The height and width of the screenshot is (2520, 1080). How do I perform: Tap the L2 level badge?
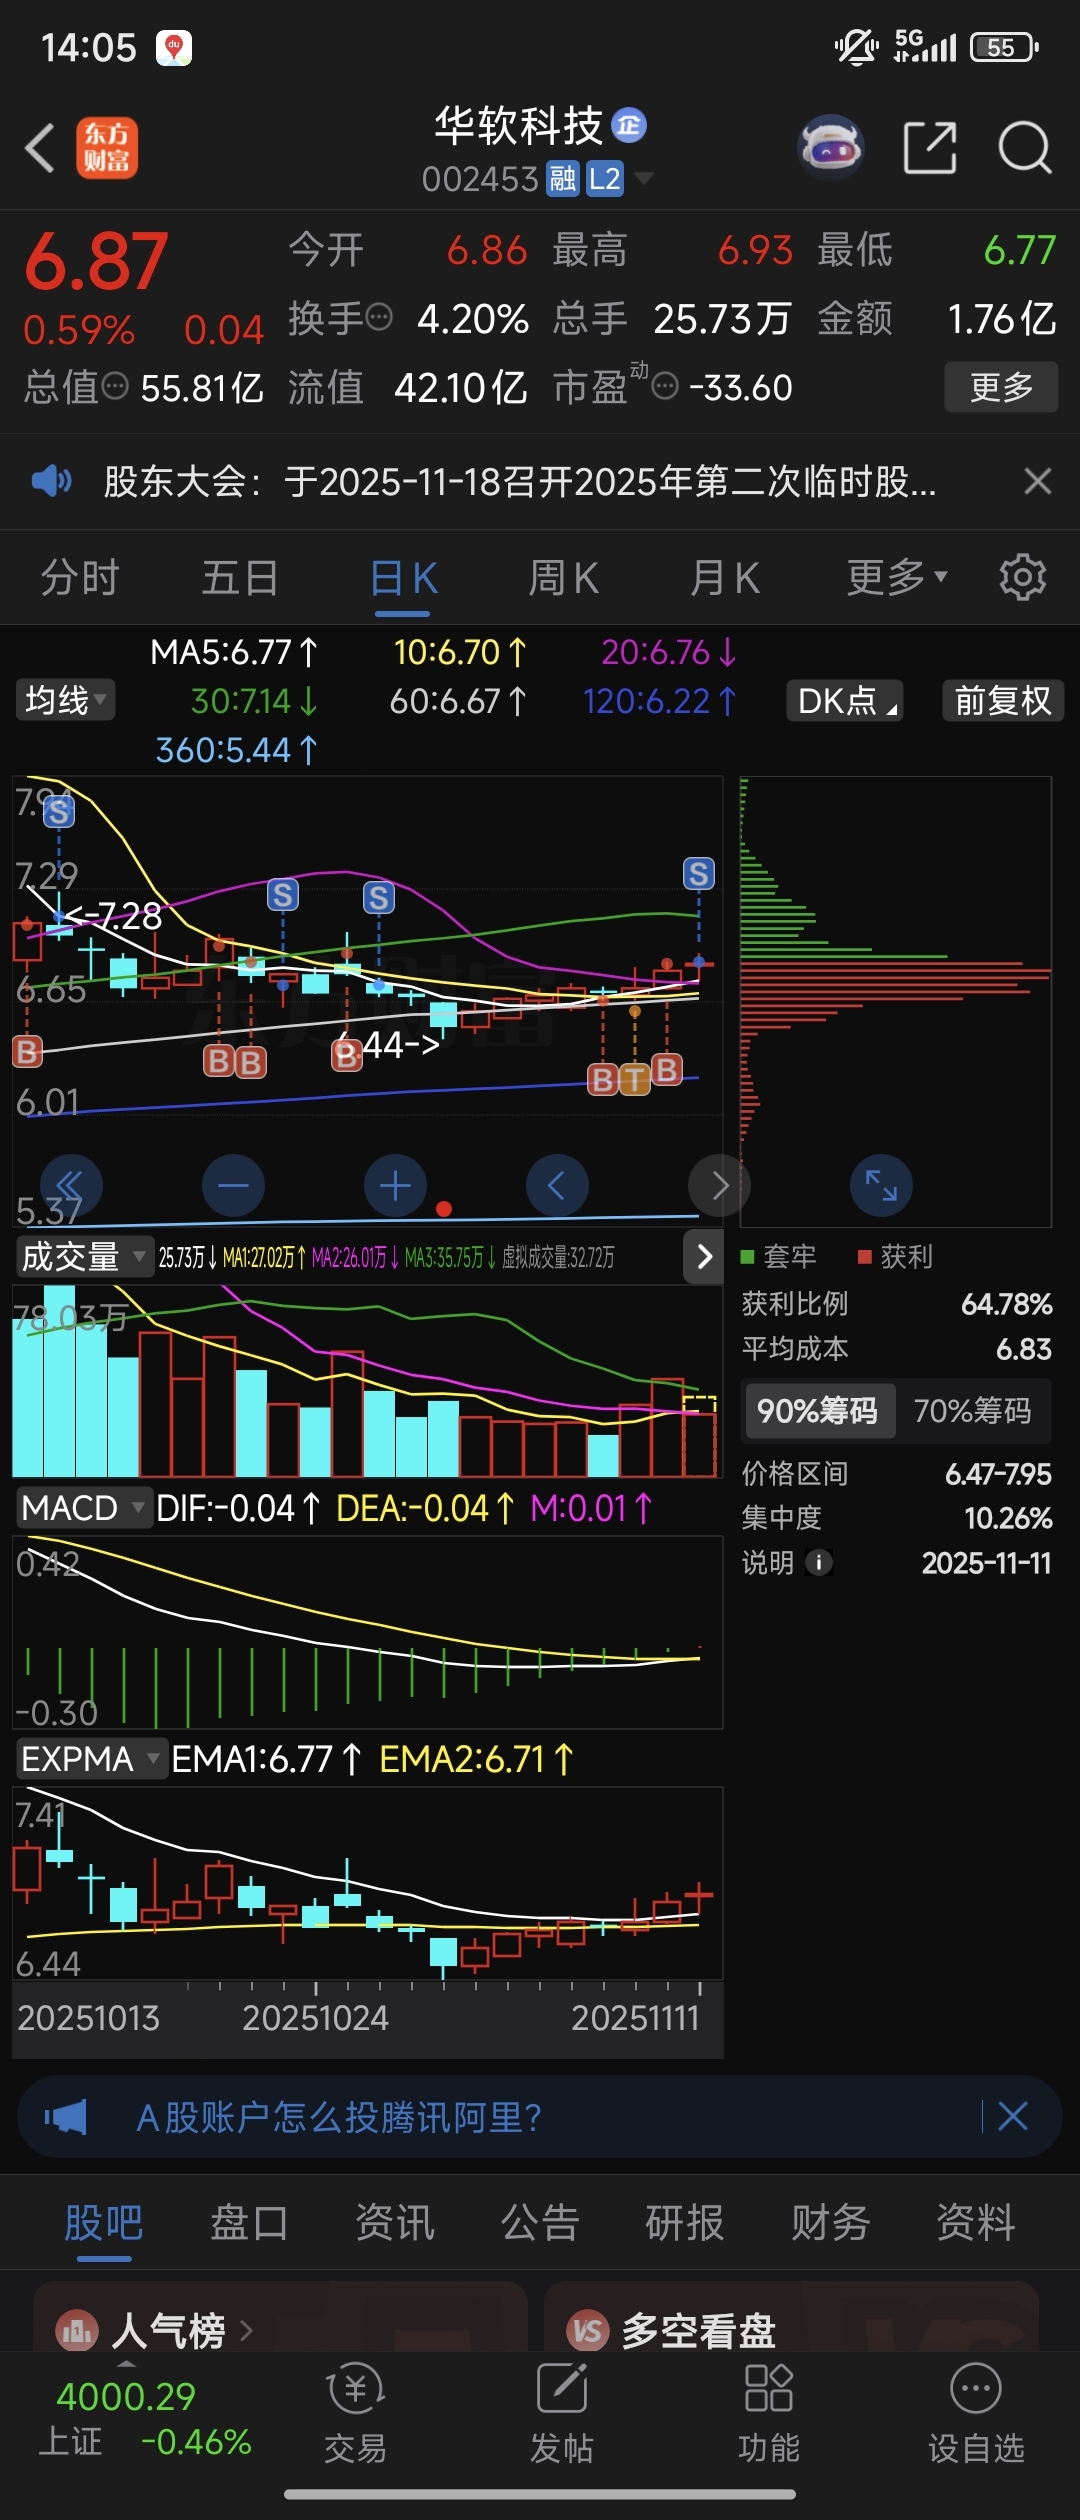coord(605,179)
